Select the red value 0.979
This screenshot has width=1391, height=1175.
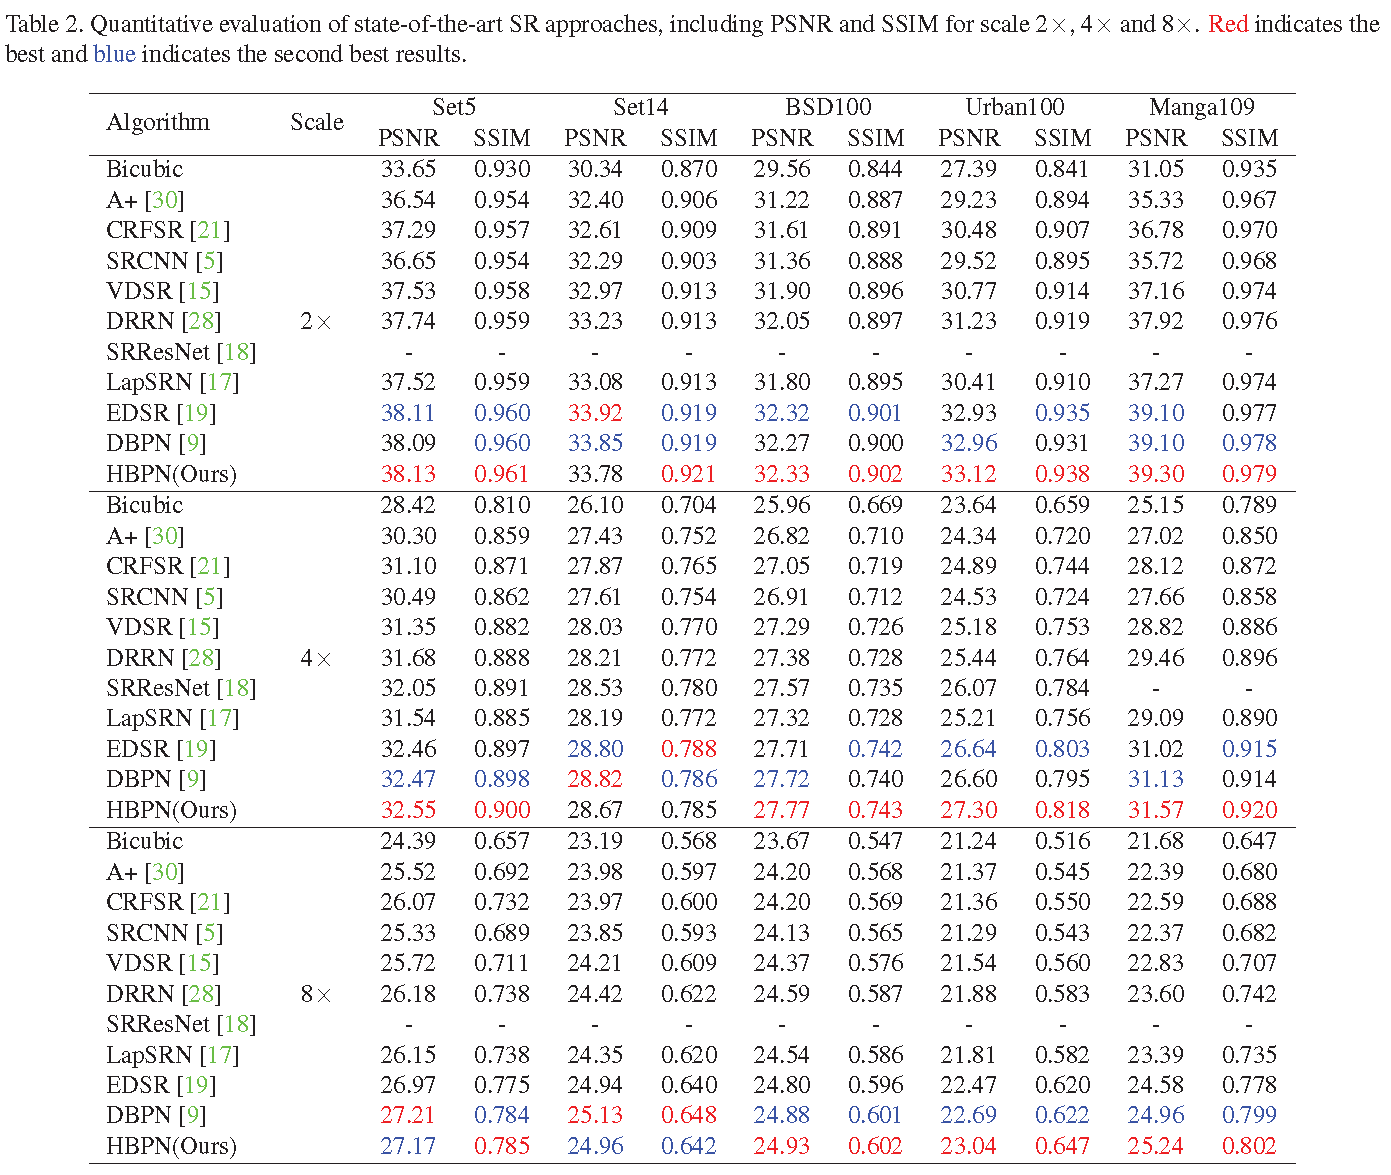point(1249,474)
